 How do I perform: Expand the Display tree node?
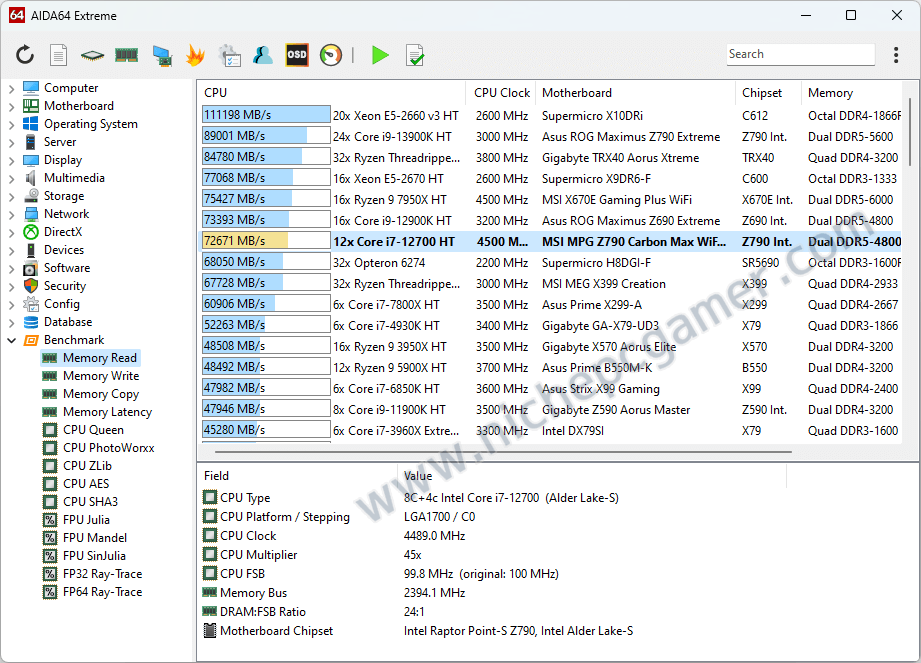pos(11,161)
